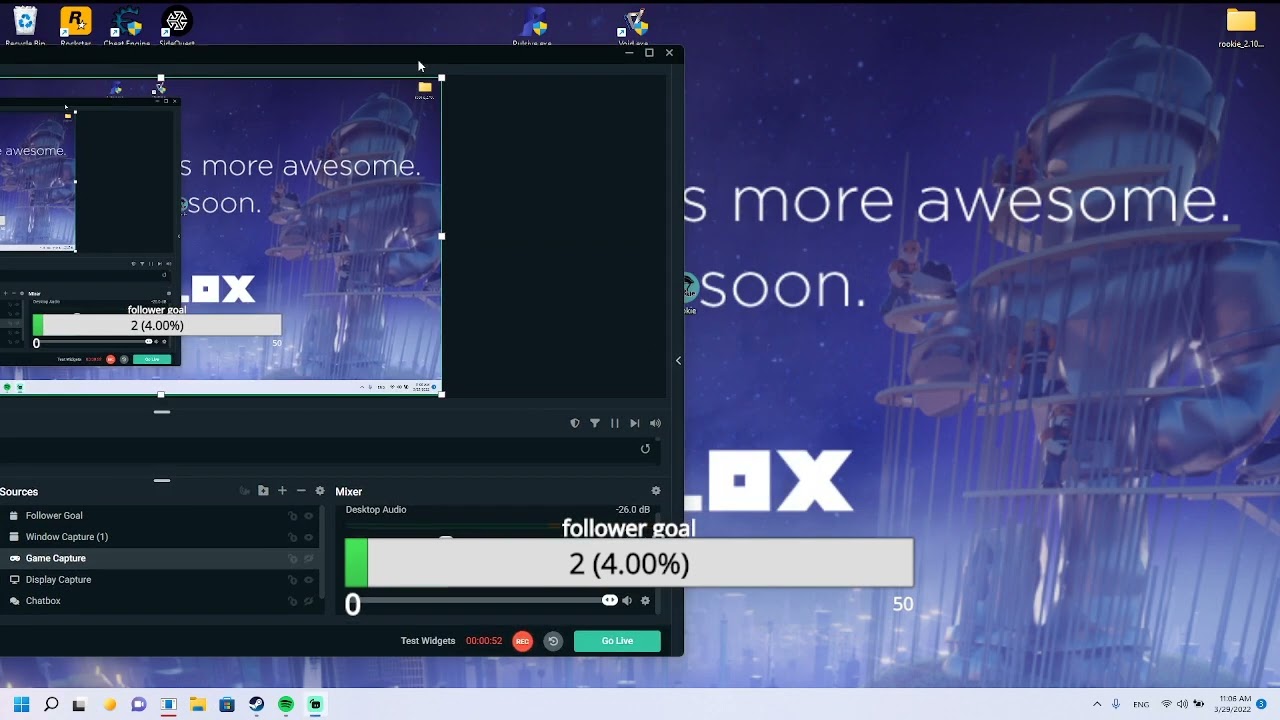The width and height of the screenshot is (1280, 720).
Task: Toggle lock on Game Capture source
Action: pos(292,559)
